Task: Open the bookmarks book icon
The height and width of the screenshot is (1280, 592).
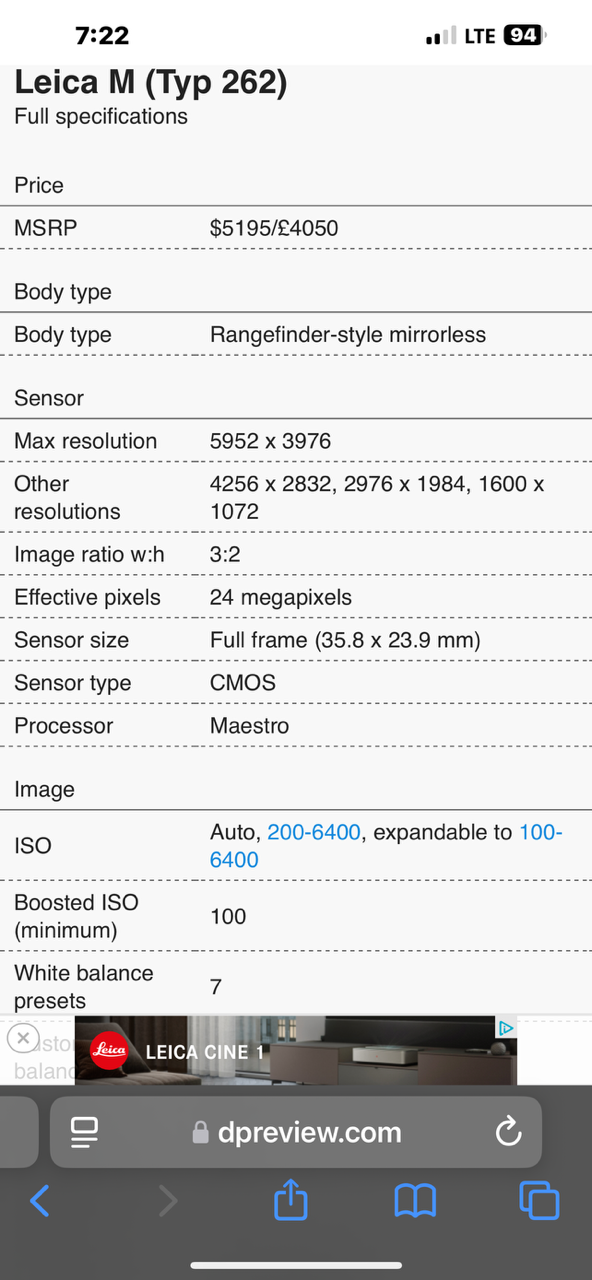Action: (x=415, y=1200)
